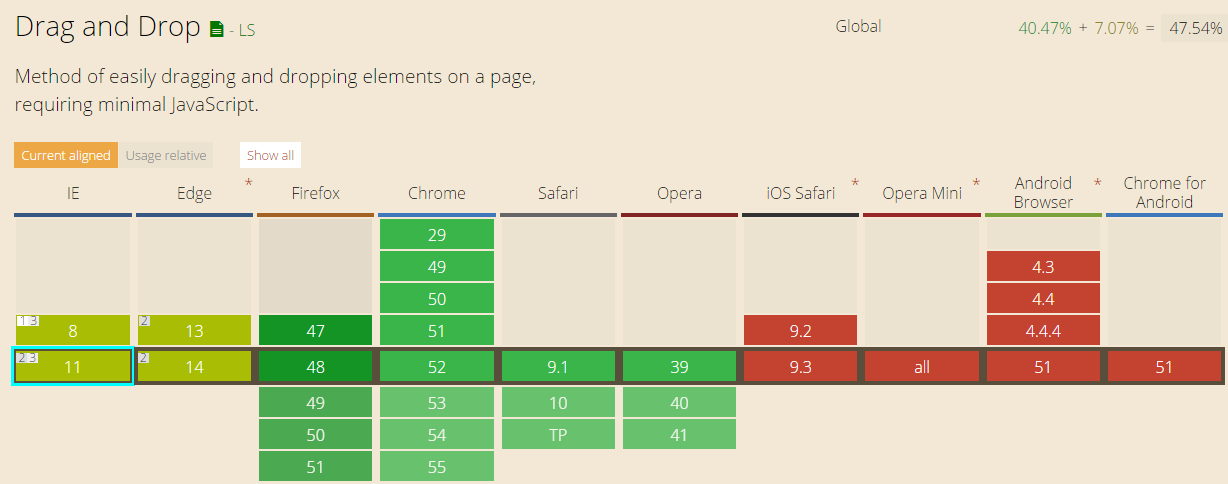Switch to the Usage relative view
This screenshot has width=1228, height=484.
click(x=166, y=155)
